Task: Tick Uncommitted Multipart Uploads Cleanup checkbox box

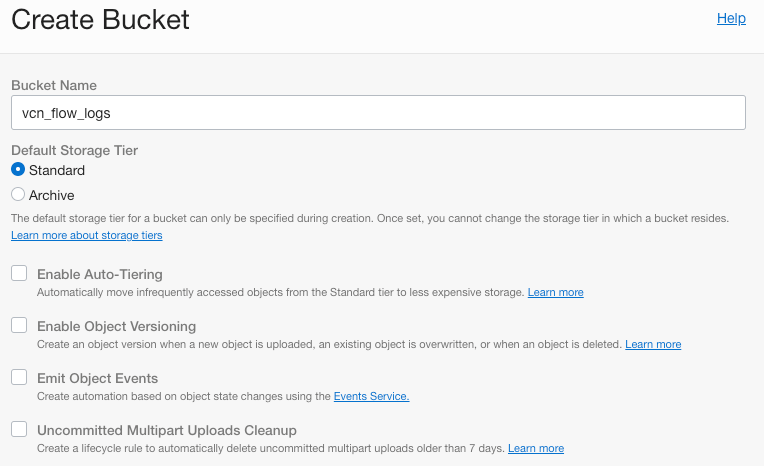Action: coord(19,430)
